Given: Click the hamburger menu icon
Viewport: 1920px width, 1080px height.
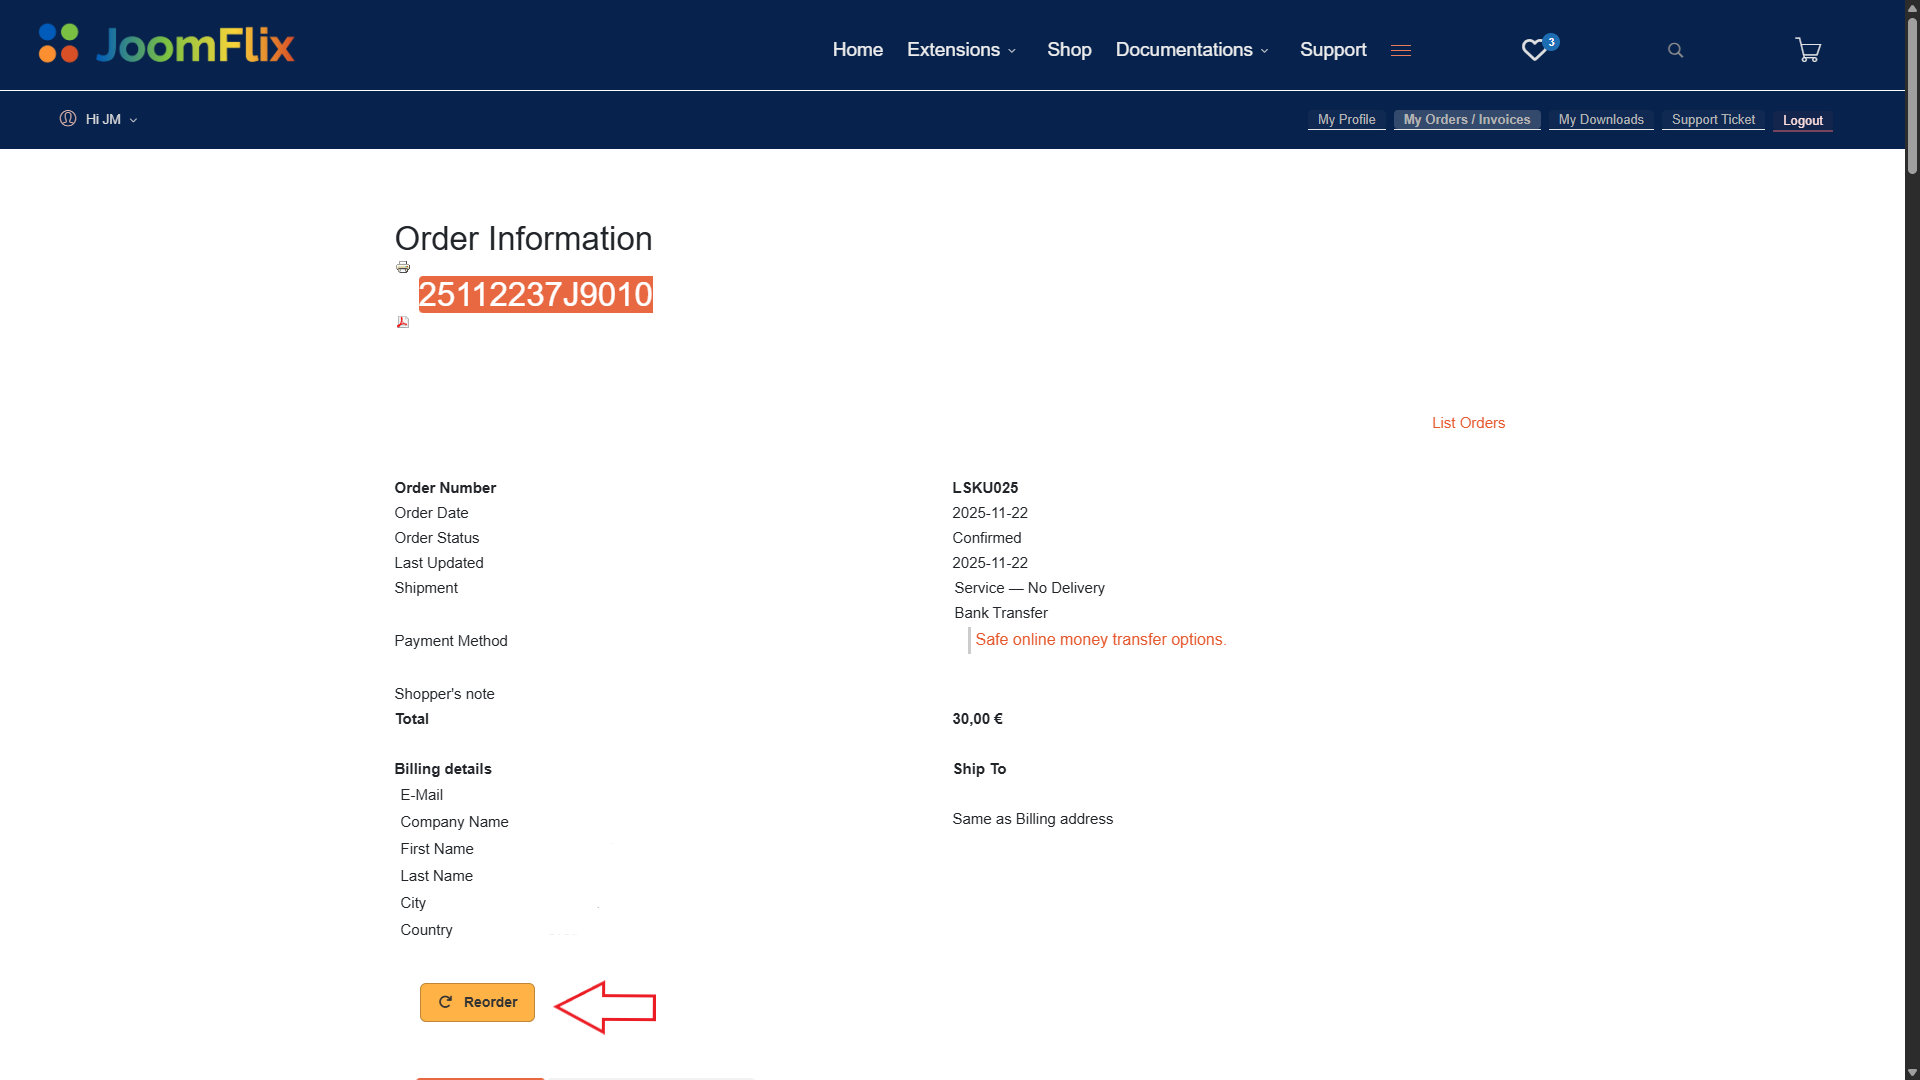Looking at the screenshot, I should (x=1401, y=50).
